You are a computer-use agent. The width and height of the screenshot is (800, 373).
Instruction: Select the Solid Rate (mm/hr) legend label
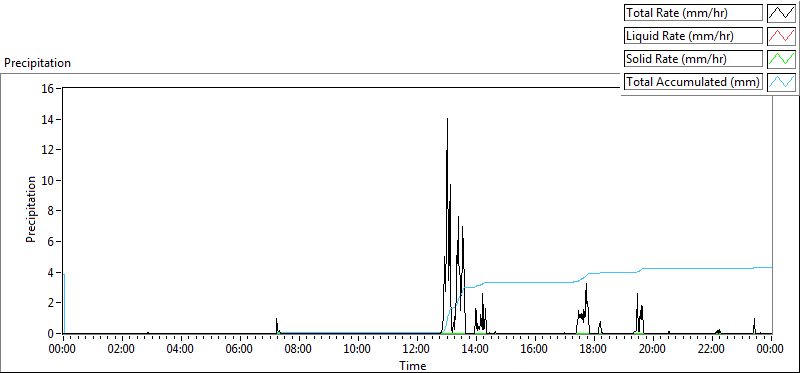(693, 59)
